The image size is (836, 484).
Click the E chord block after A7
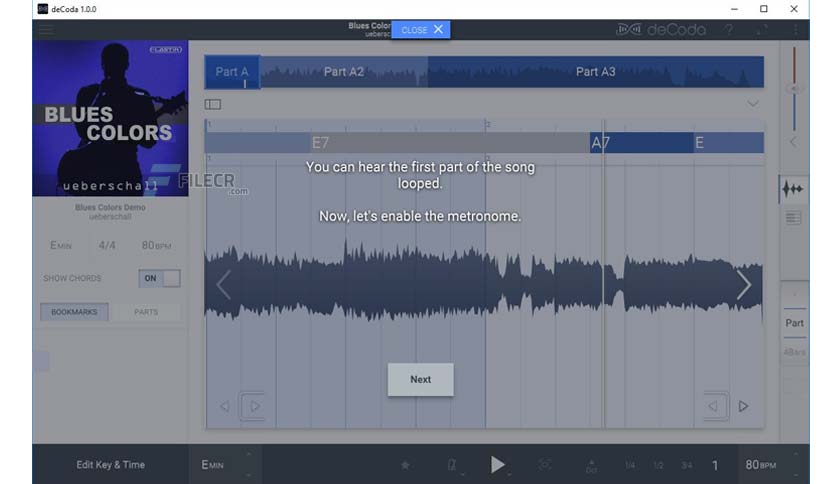tap(728, 143)
